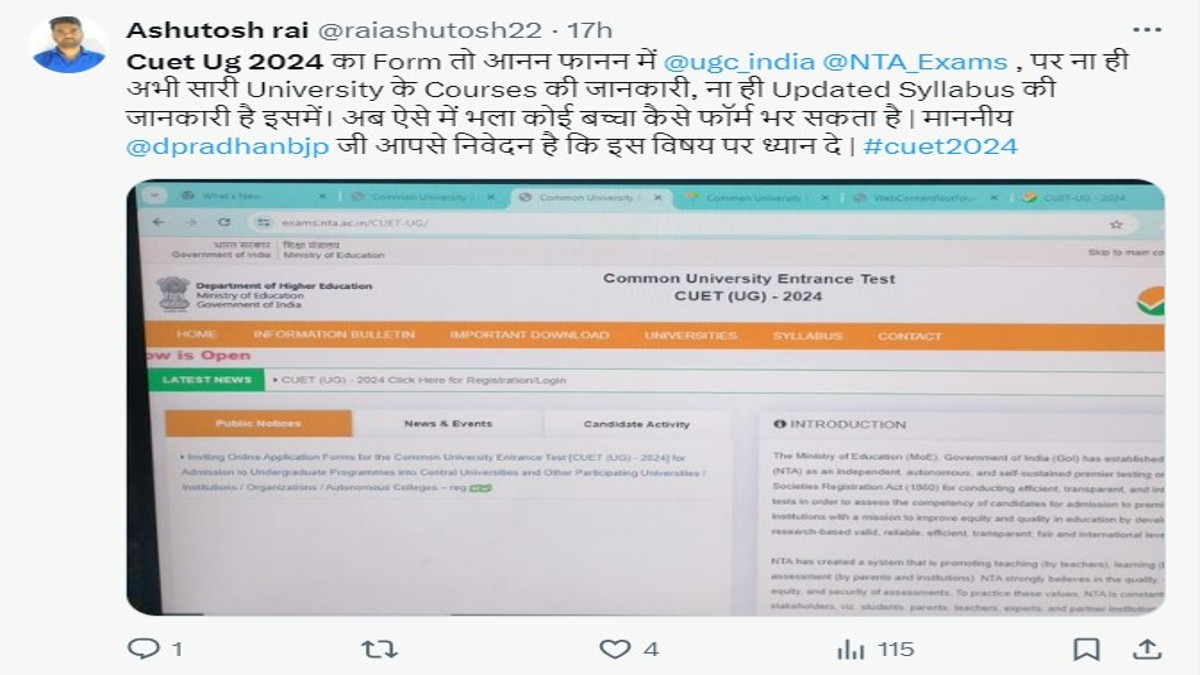
Task: Bookmark page with star icon in address bar
Action: tap(1116, 224)
